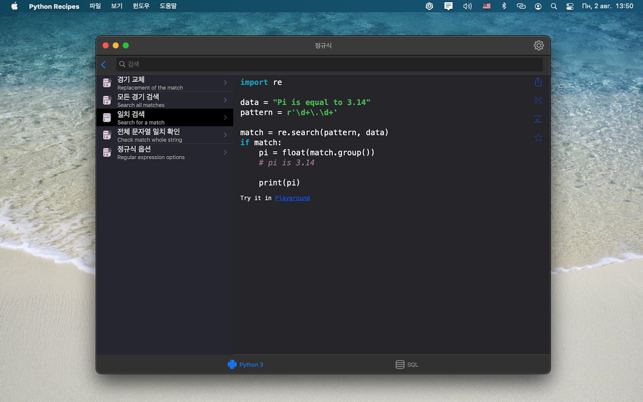Go back using the left arrow
643x402 pixels.
click(x=103, y=64)
